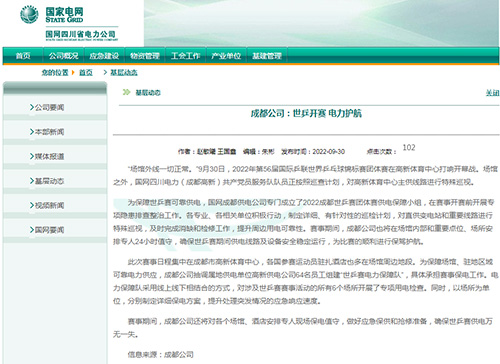Open 本部新闻 in the sidebar
Image resolution: width=500 pixels, height=364 pixels.
(x=49, y=132)
